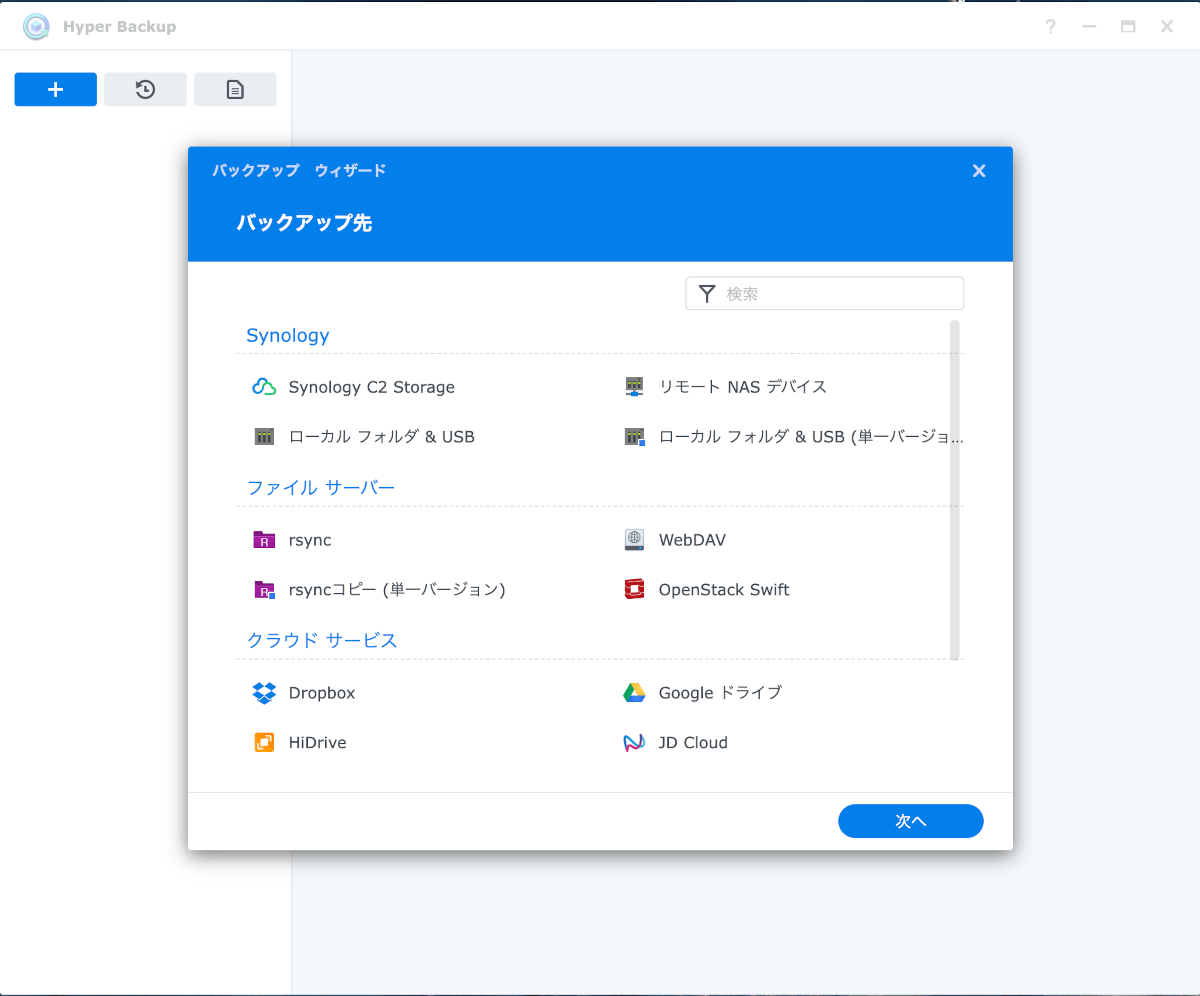
Task: Select the ローカル フォルダ & USB label
Action: pos(382,437)
